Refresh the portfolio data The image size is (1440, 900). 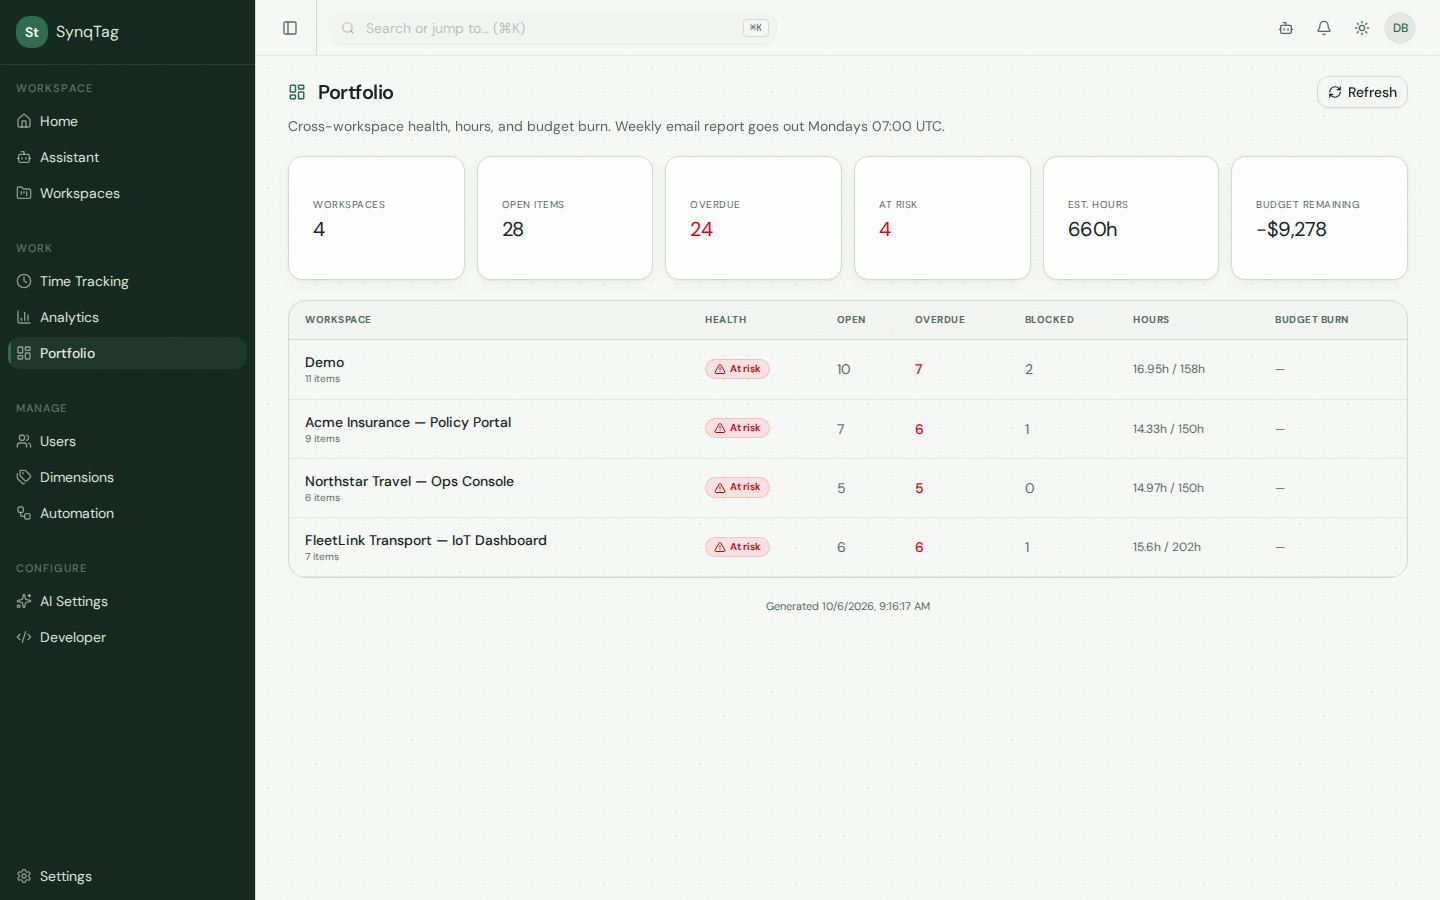pos(1362,92)
